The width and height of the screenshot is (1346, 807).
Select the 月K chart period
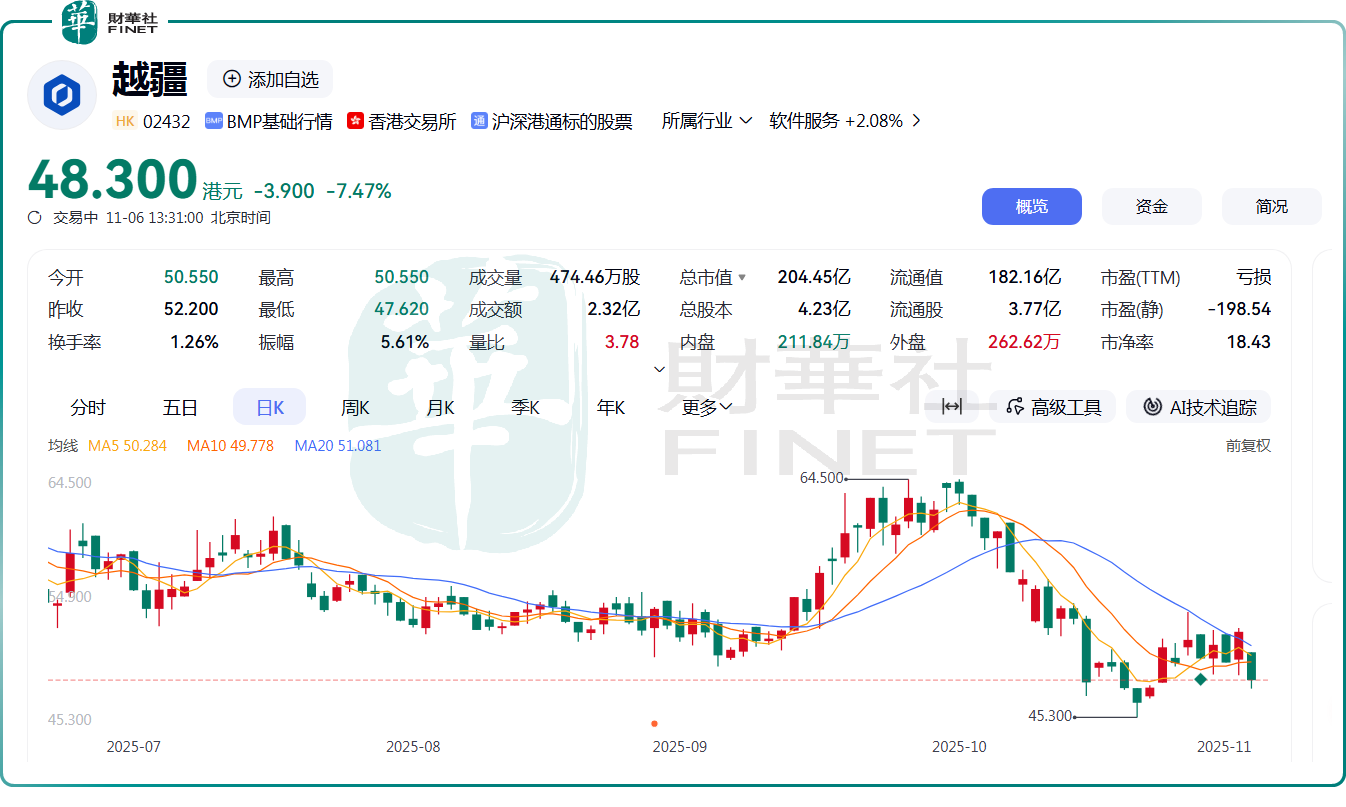click(x=440, y=407)
